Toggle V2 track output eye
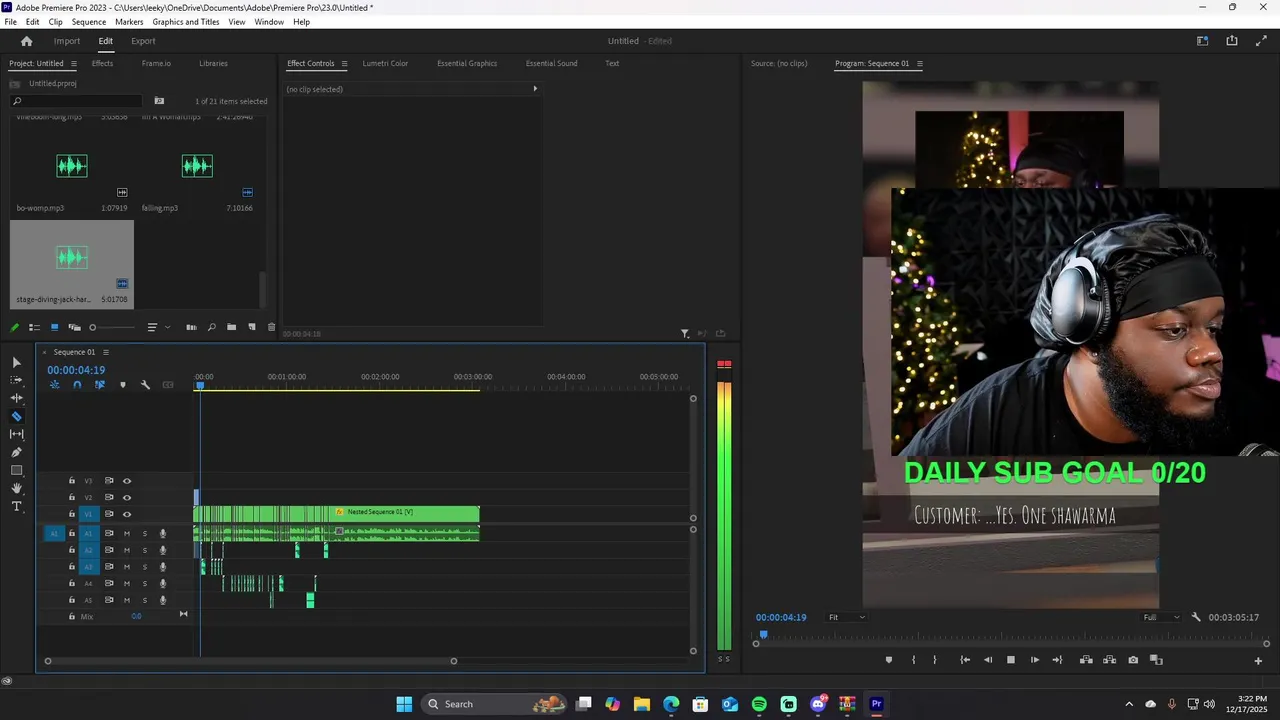 [x=127, y=497]
